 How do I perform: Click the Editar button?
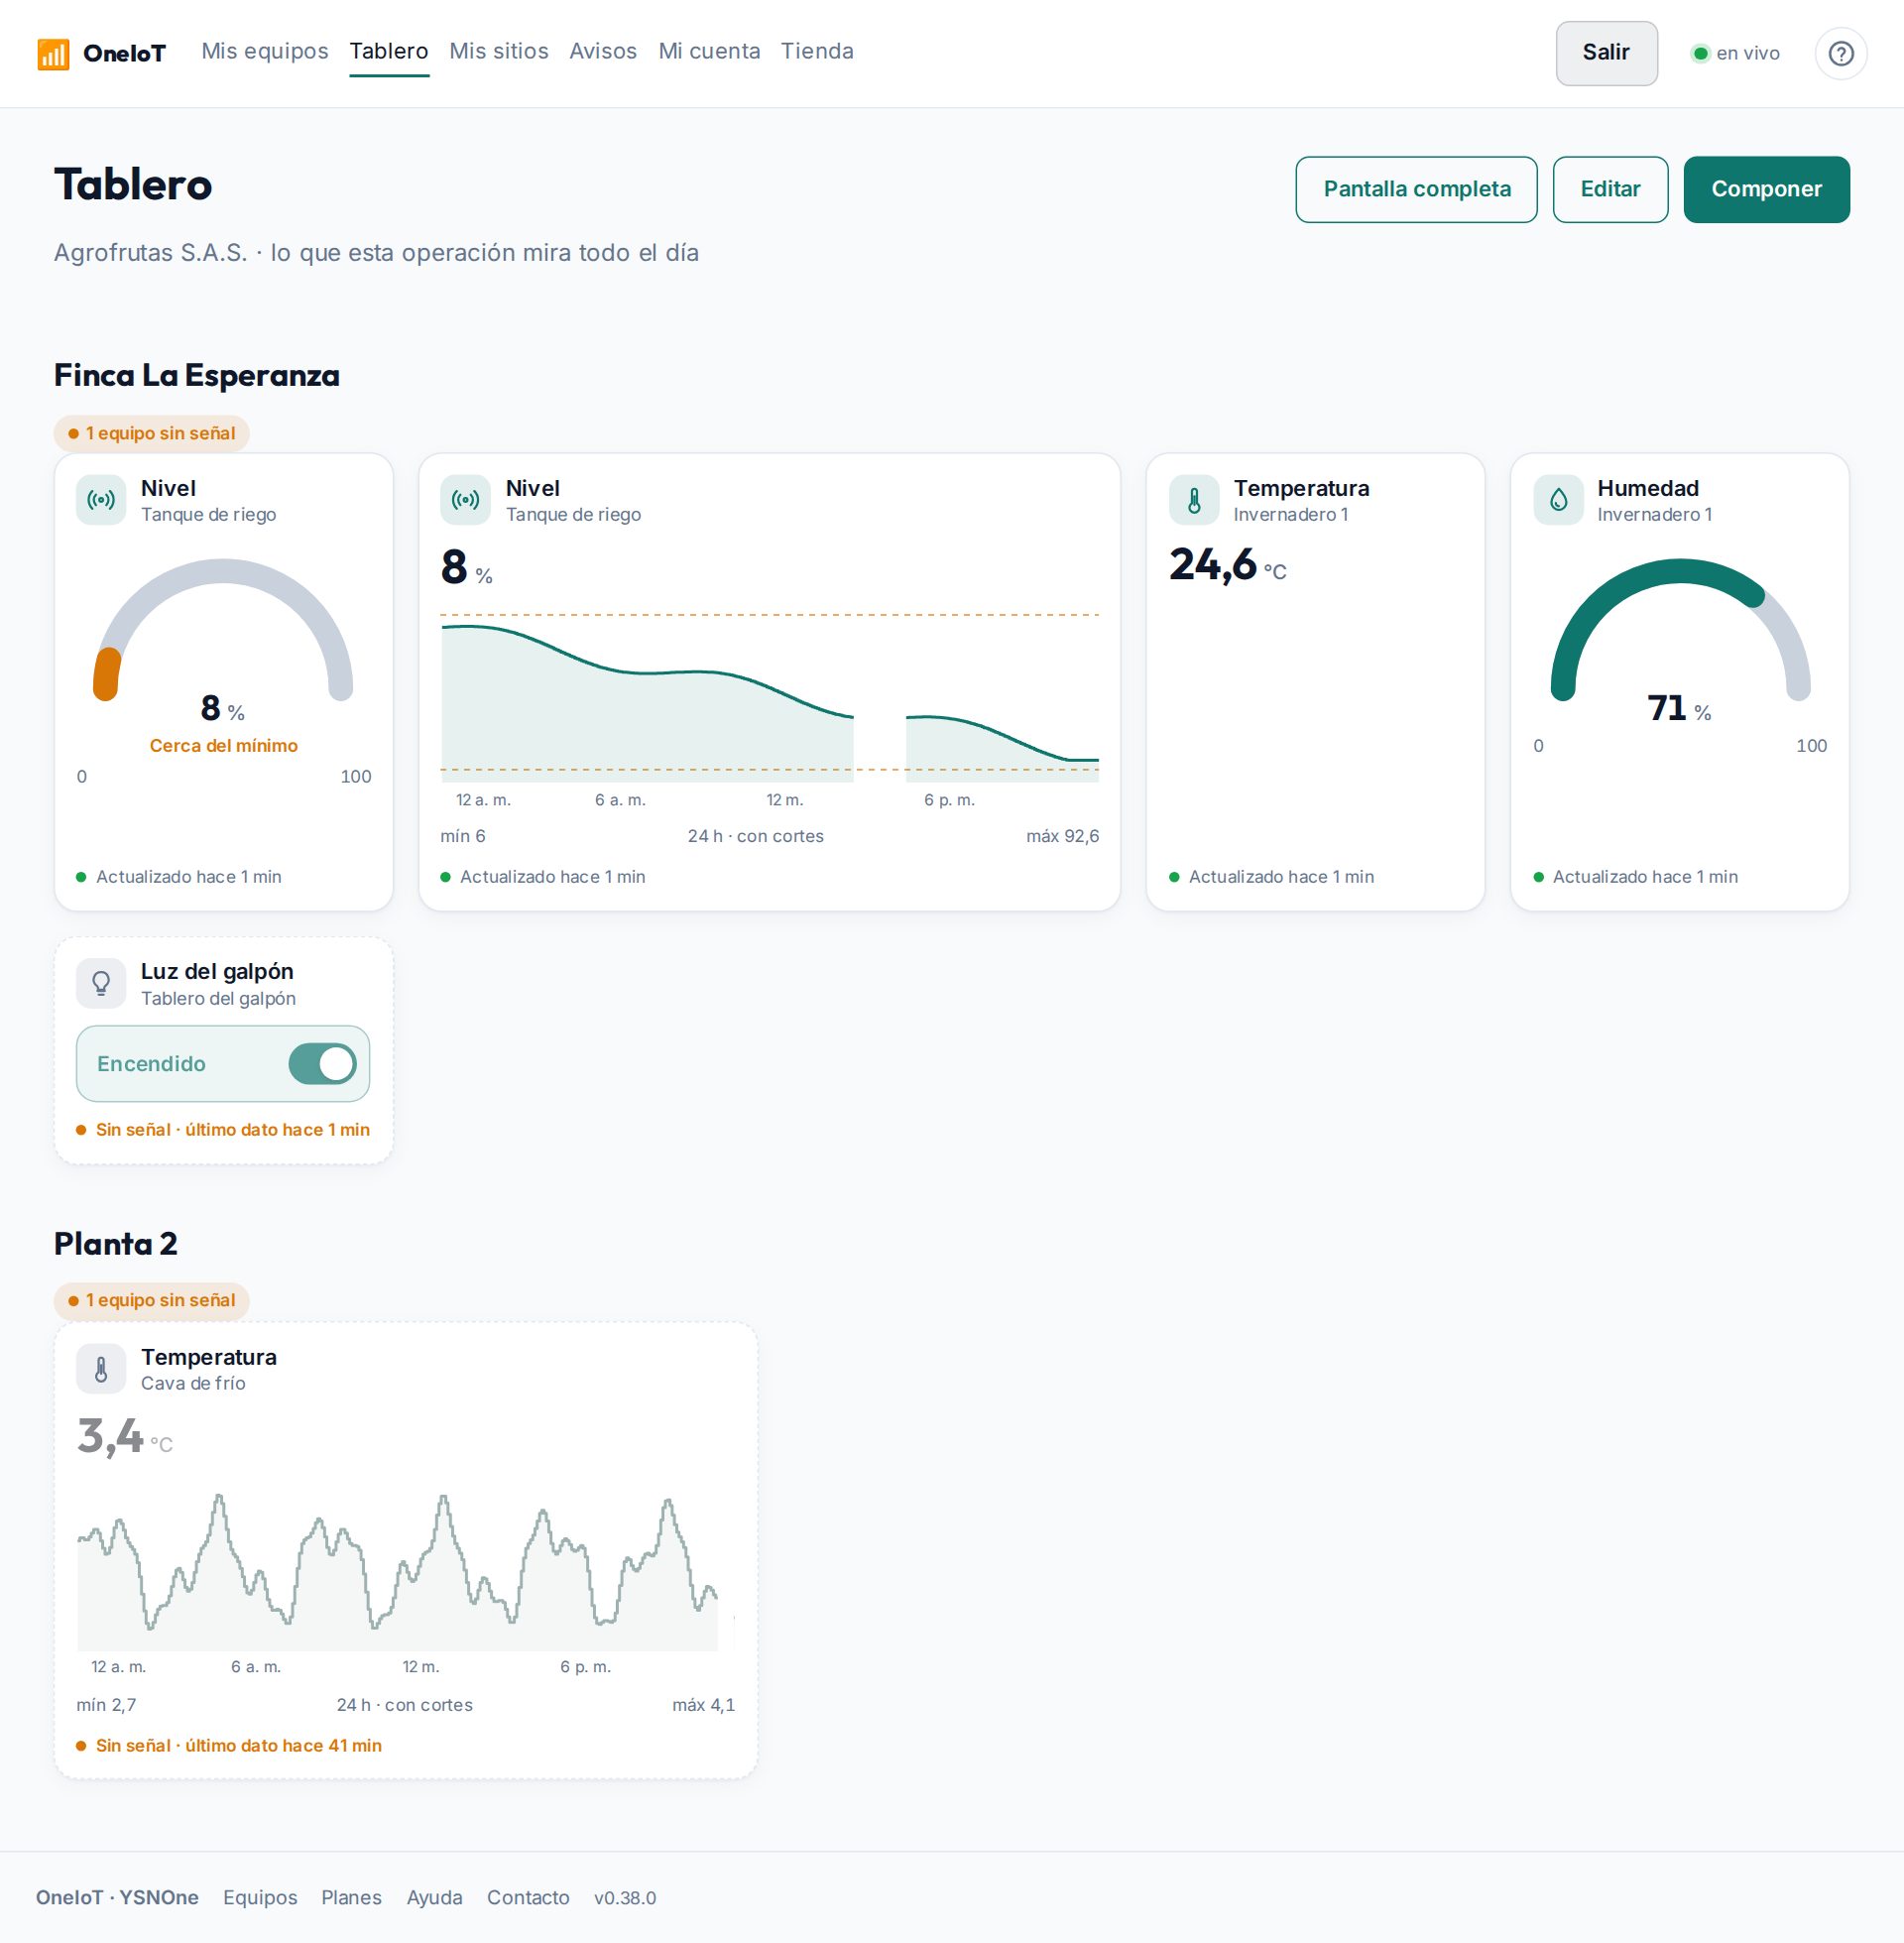[x=1610, y=189]
